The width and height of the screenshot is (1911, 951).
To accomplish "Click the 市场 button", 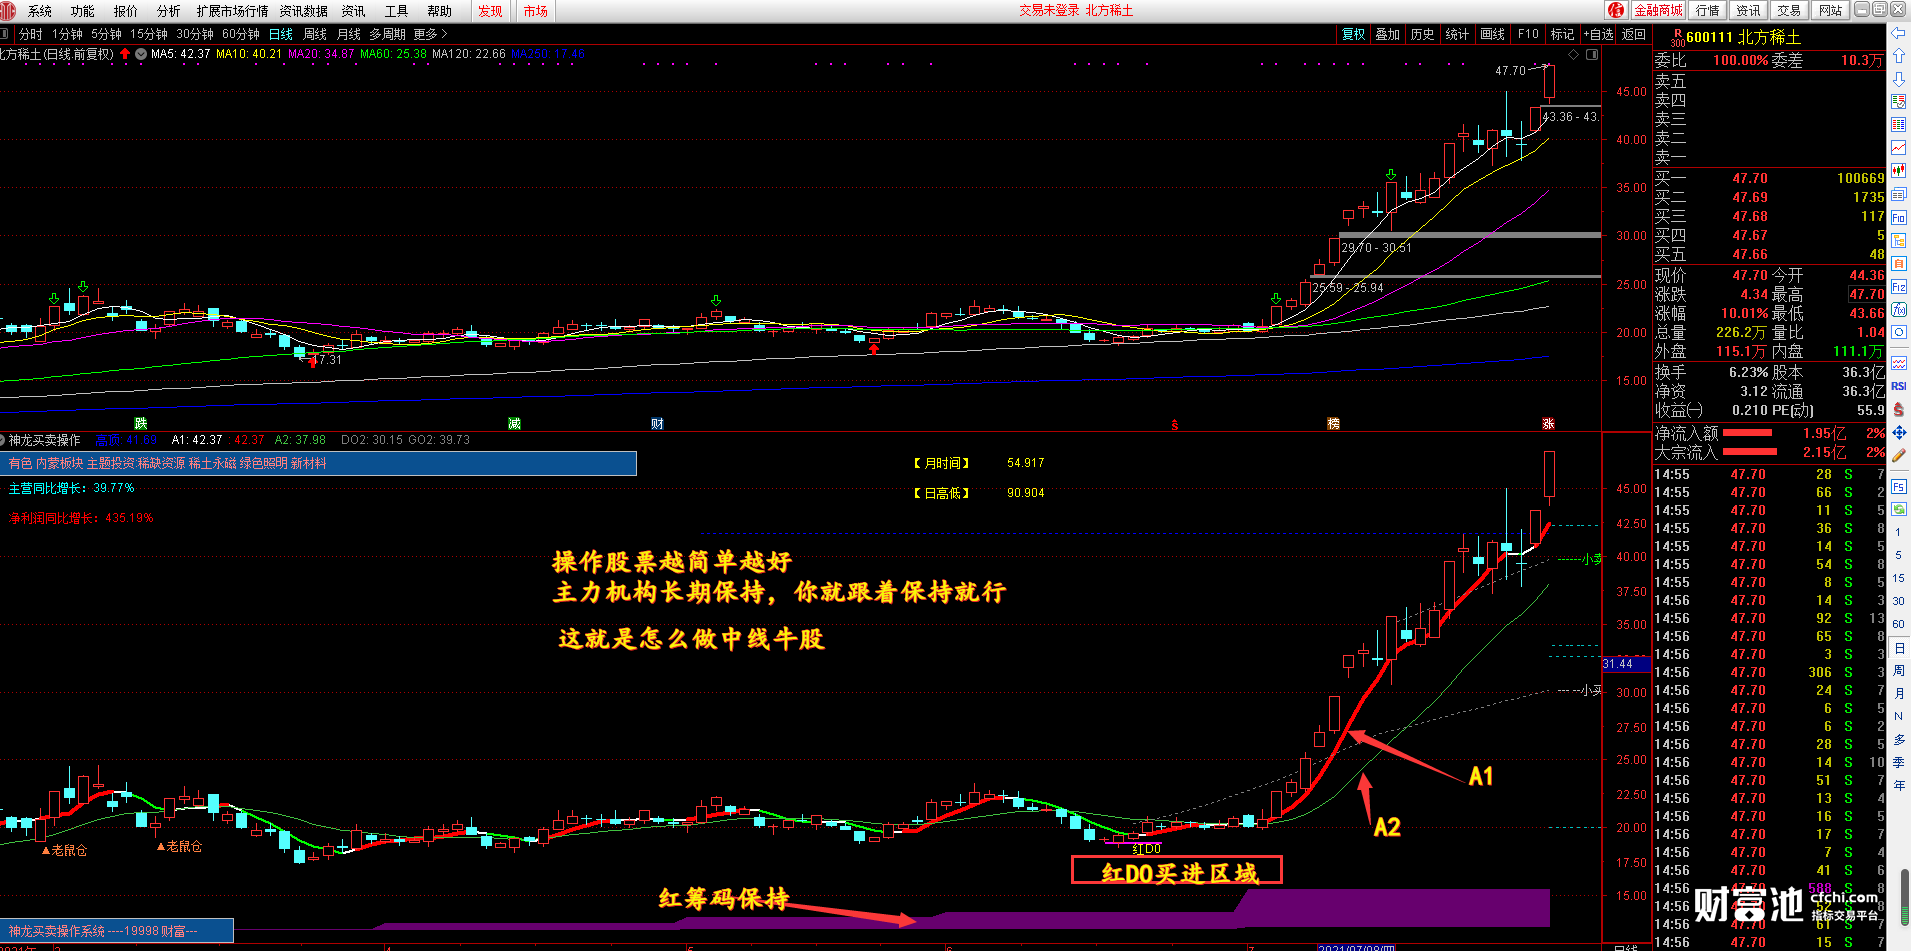I will click(x=536, y=11).
